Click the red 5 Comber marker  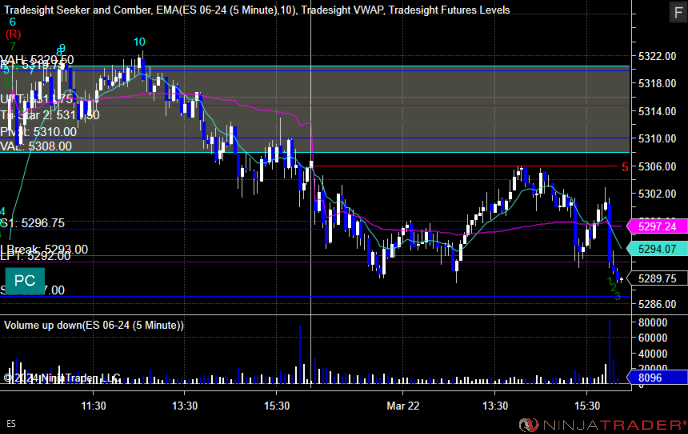(625, 167)
